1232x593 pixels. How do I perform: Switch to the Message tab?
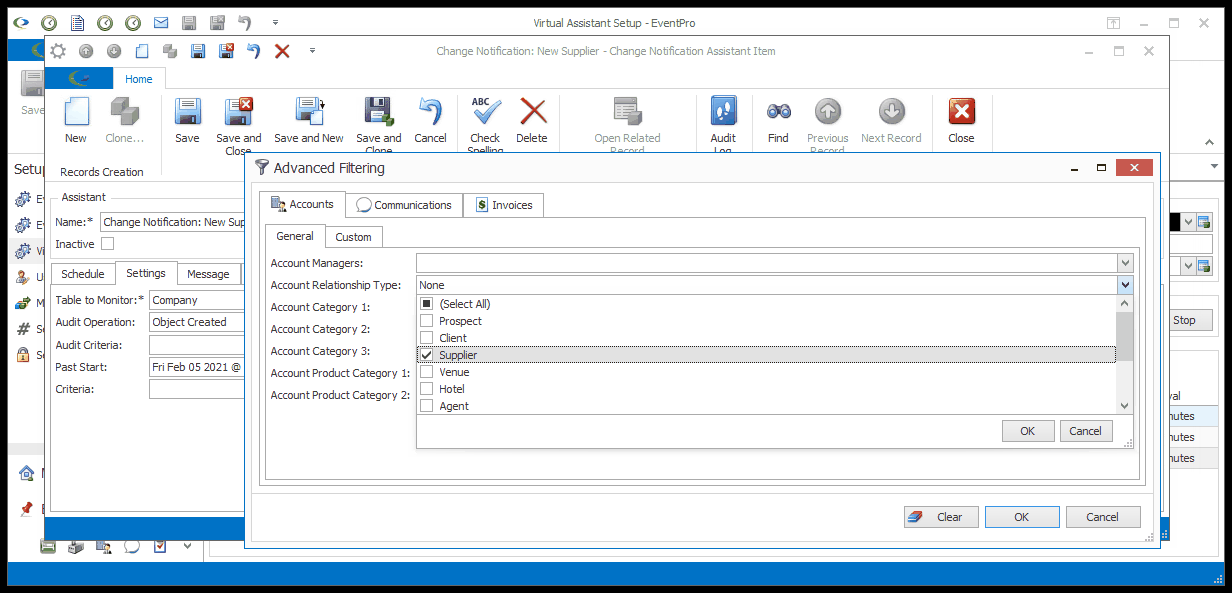click(x=208, y=274)
